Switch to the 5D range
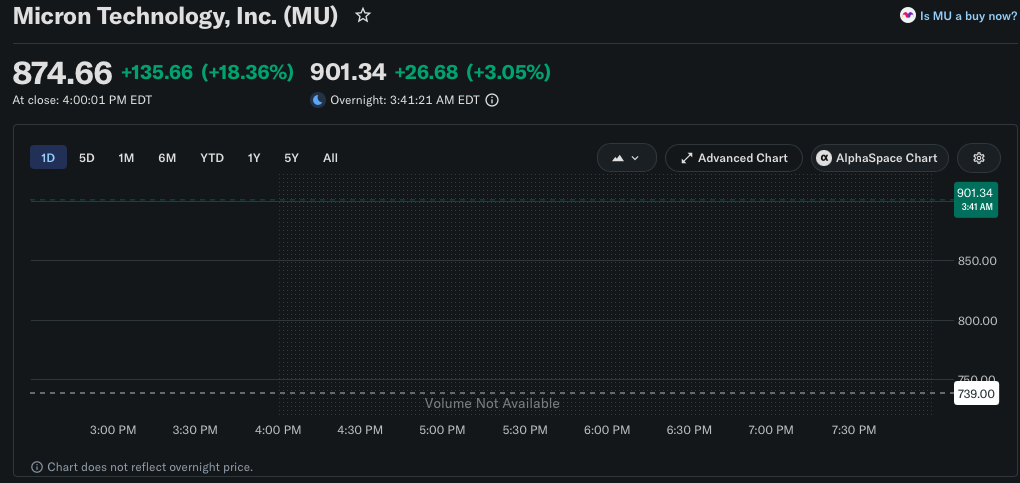The image size is (1020, 483). (x=87, y=158)
